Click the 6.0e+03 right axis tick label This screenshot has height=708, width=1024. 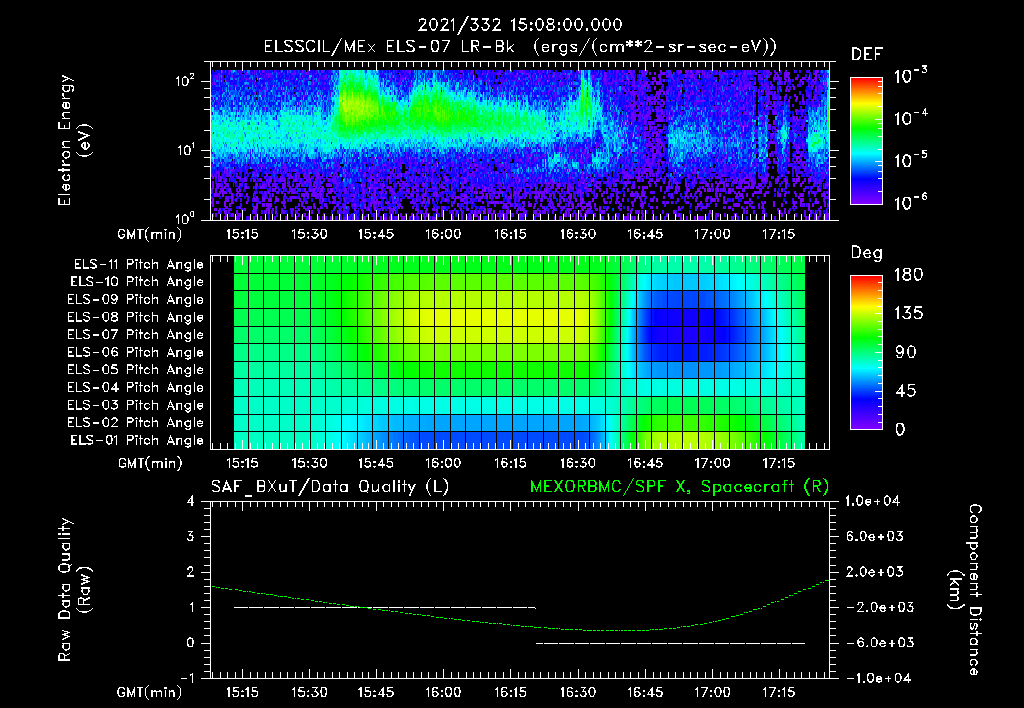tap(875, 536)
